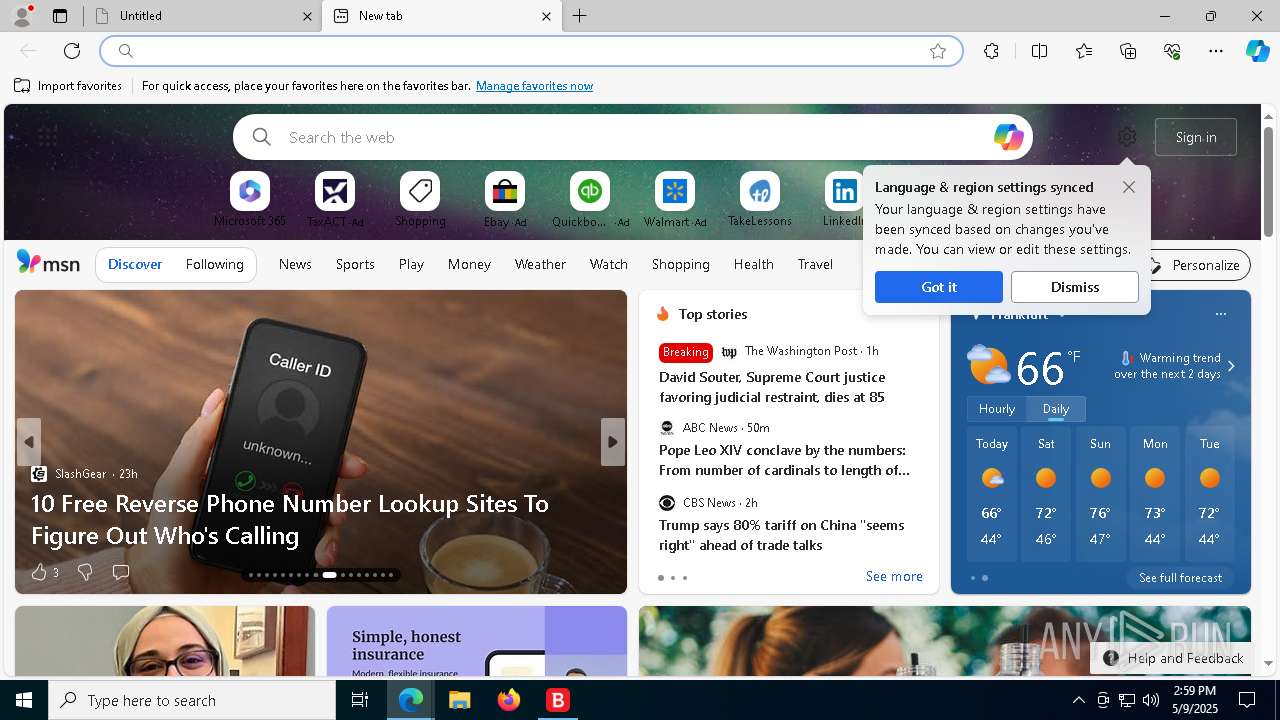Open the Windows Start menu

click(x=24, y=700)
